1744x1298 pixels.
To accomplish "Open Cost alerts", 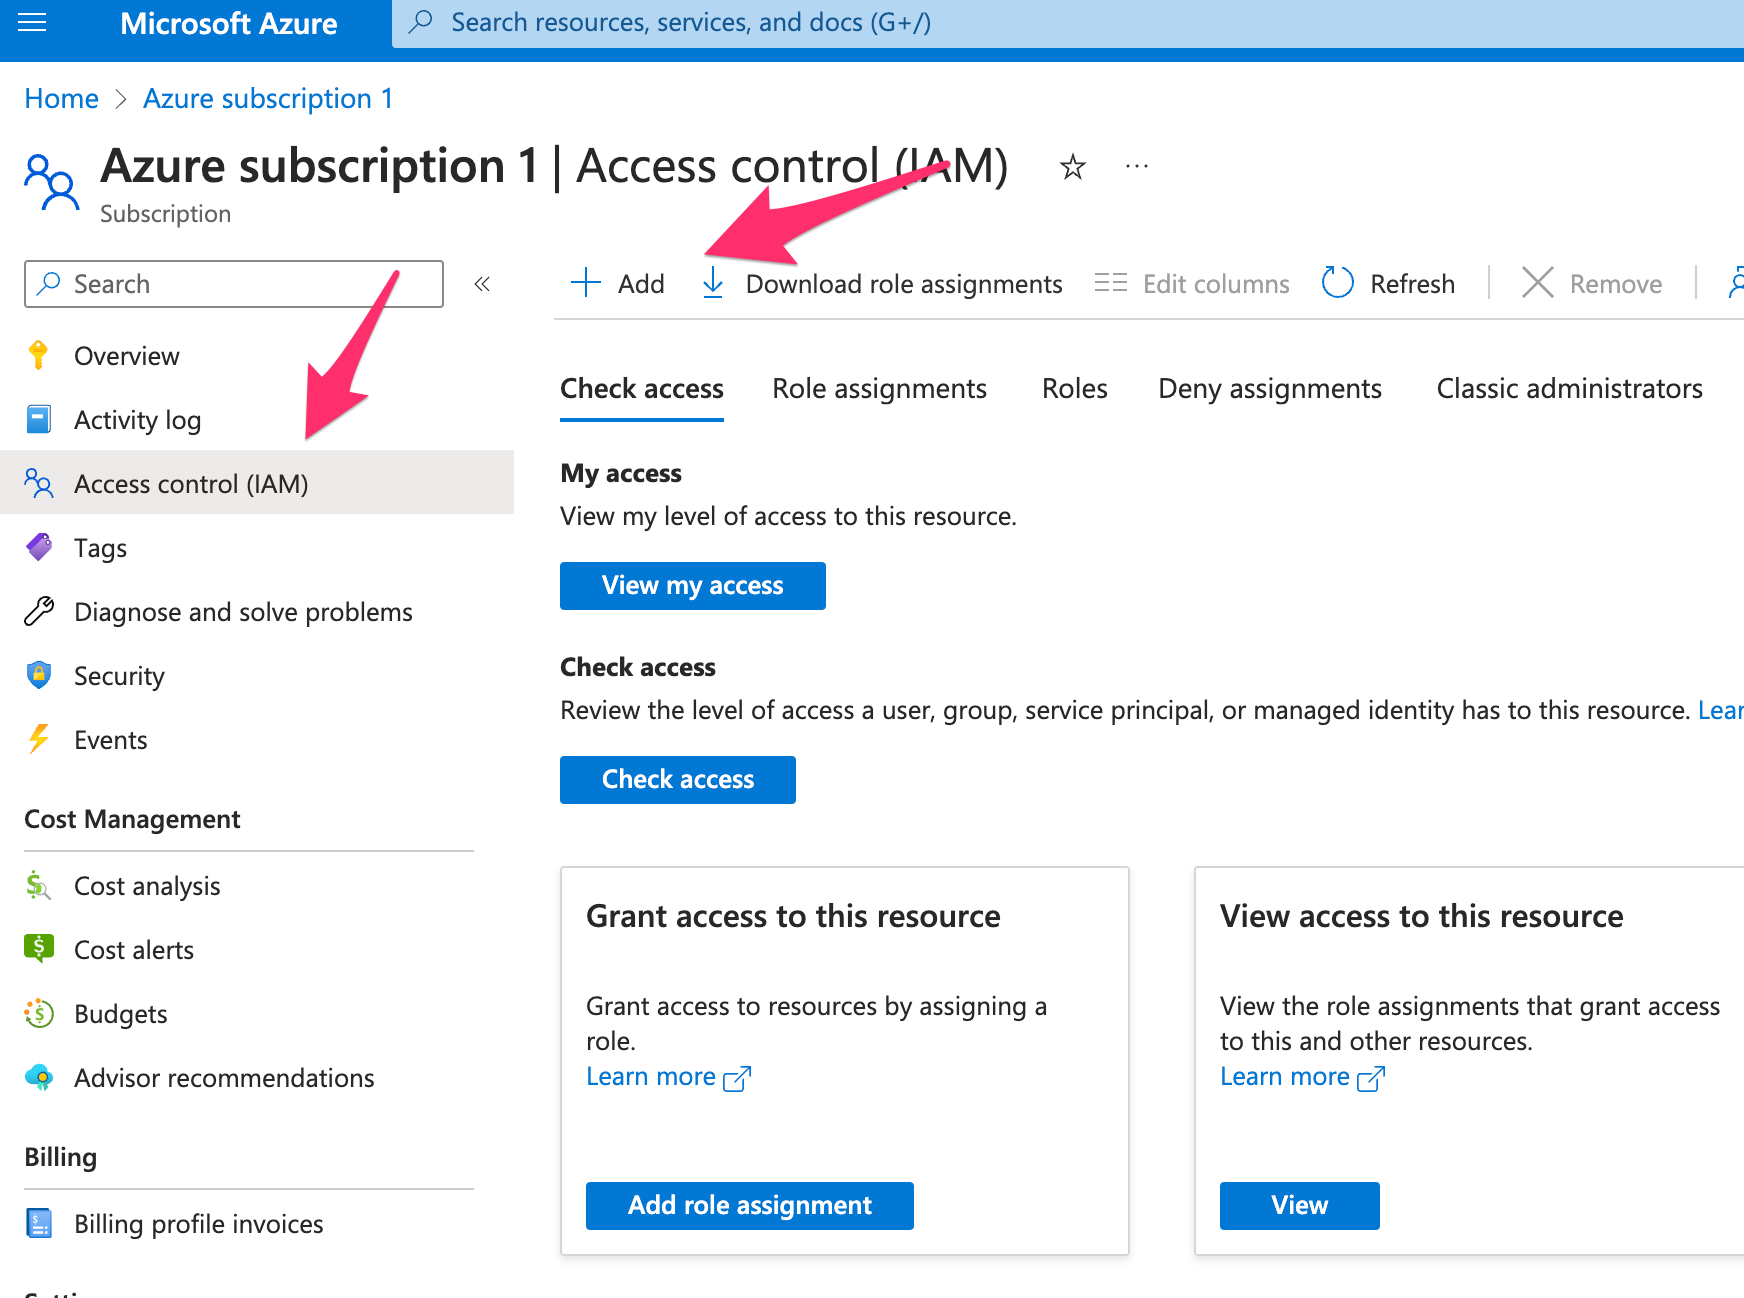I will pyautogui.click(x=257, y=949).
